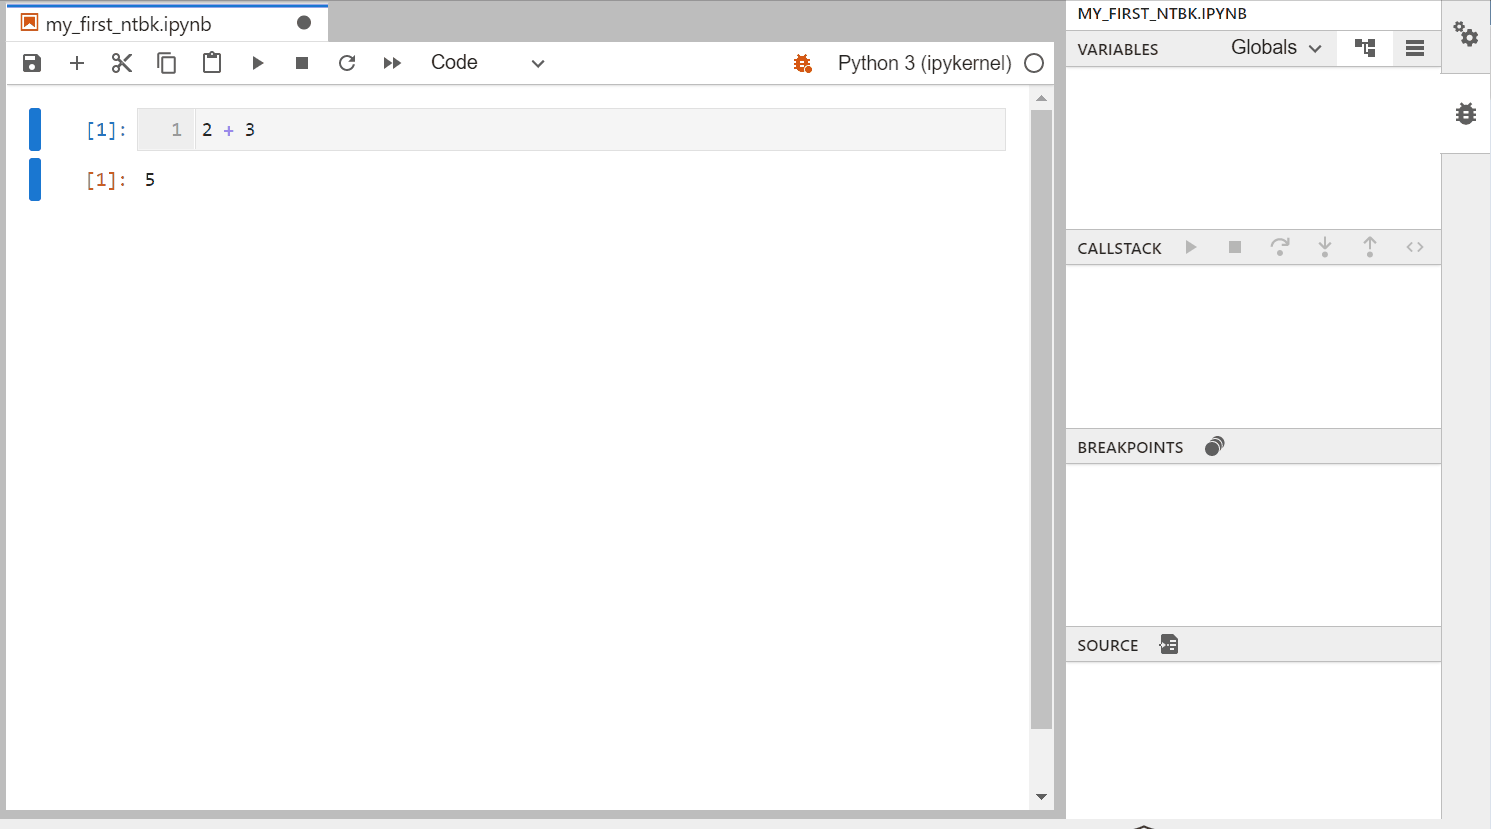
Task: Switch variables to tree view
Action: tap(1364, 48)
